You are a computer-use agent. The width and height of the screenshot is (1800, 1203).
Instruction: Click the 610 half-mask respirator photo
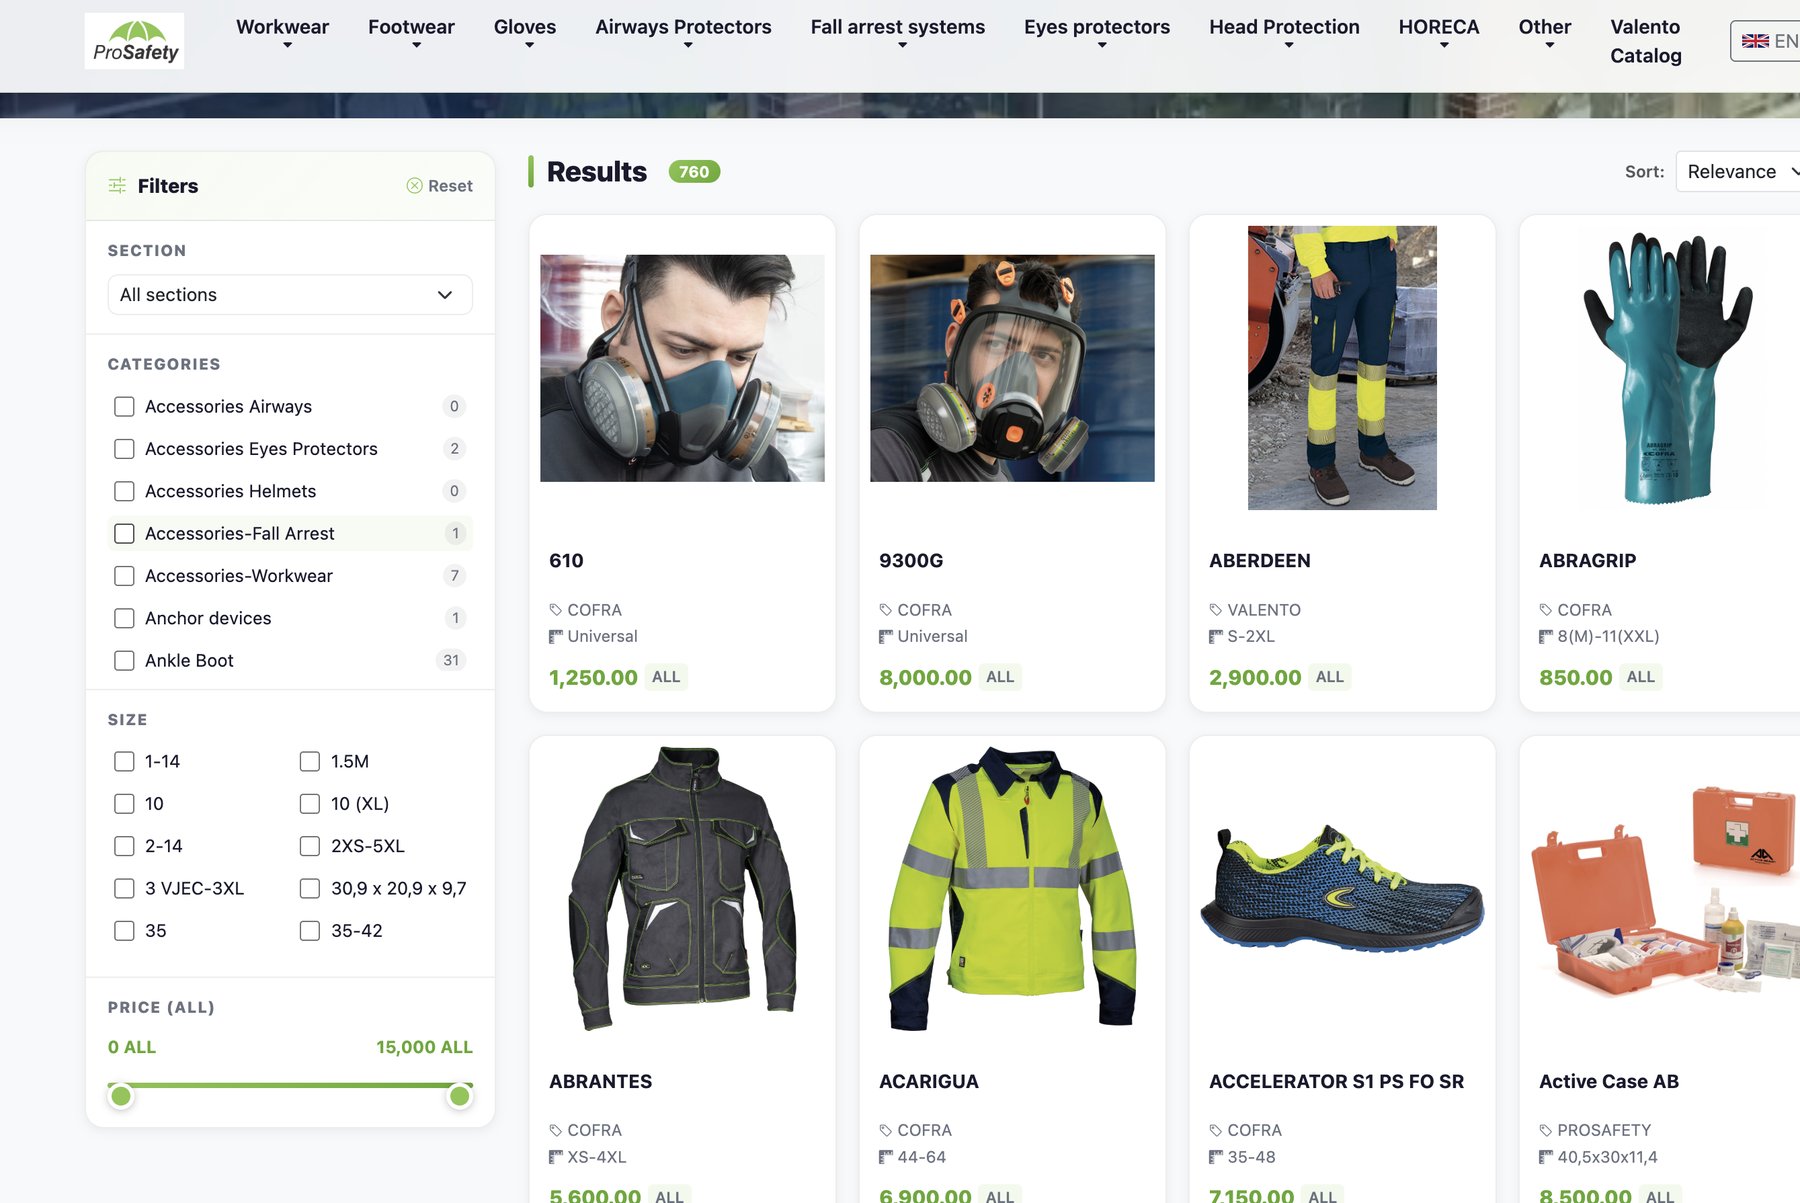click(x=682, y=368)
